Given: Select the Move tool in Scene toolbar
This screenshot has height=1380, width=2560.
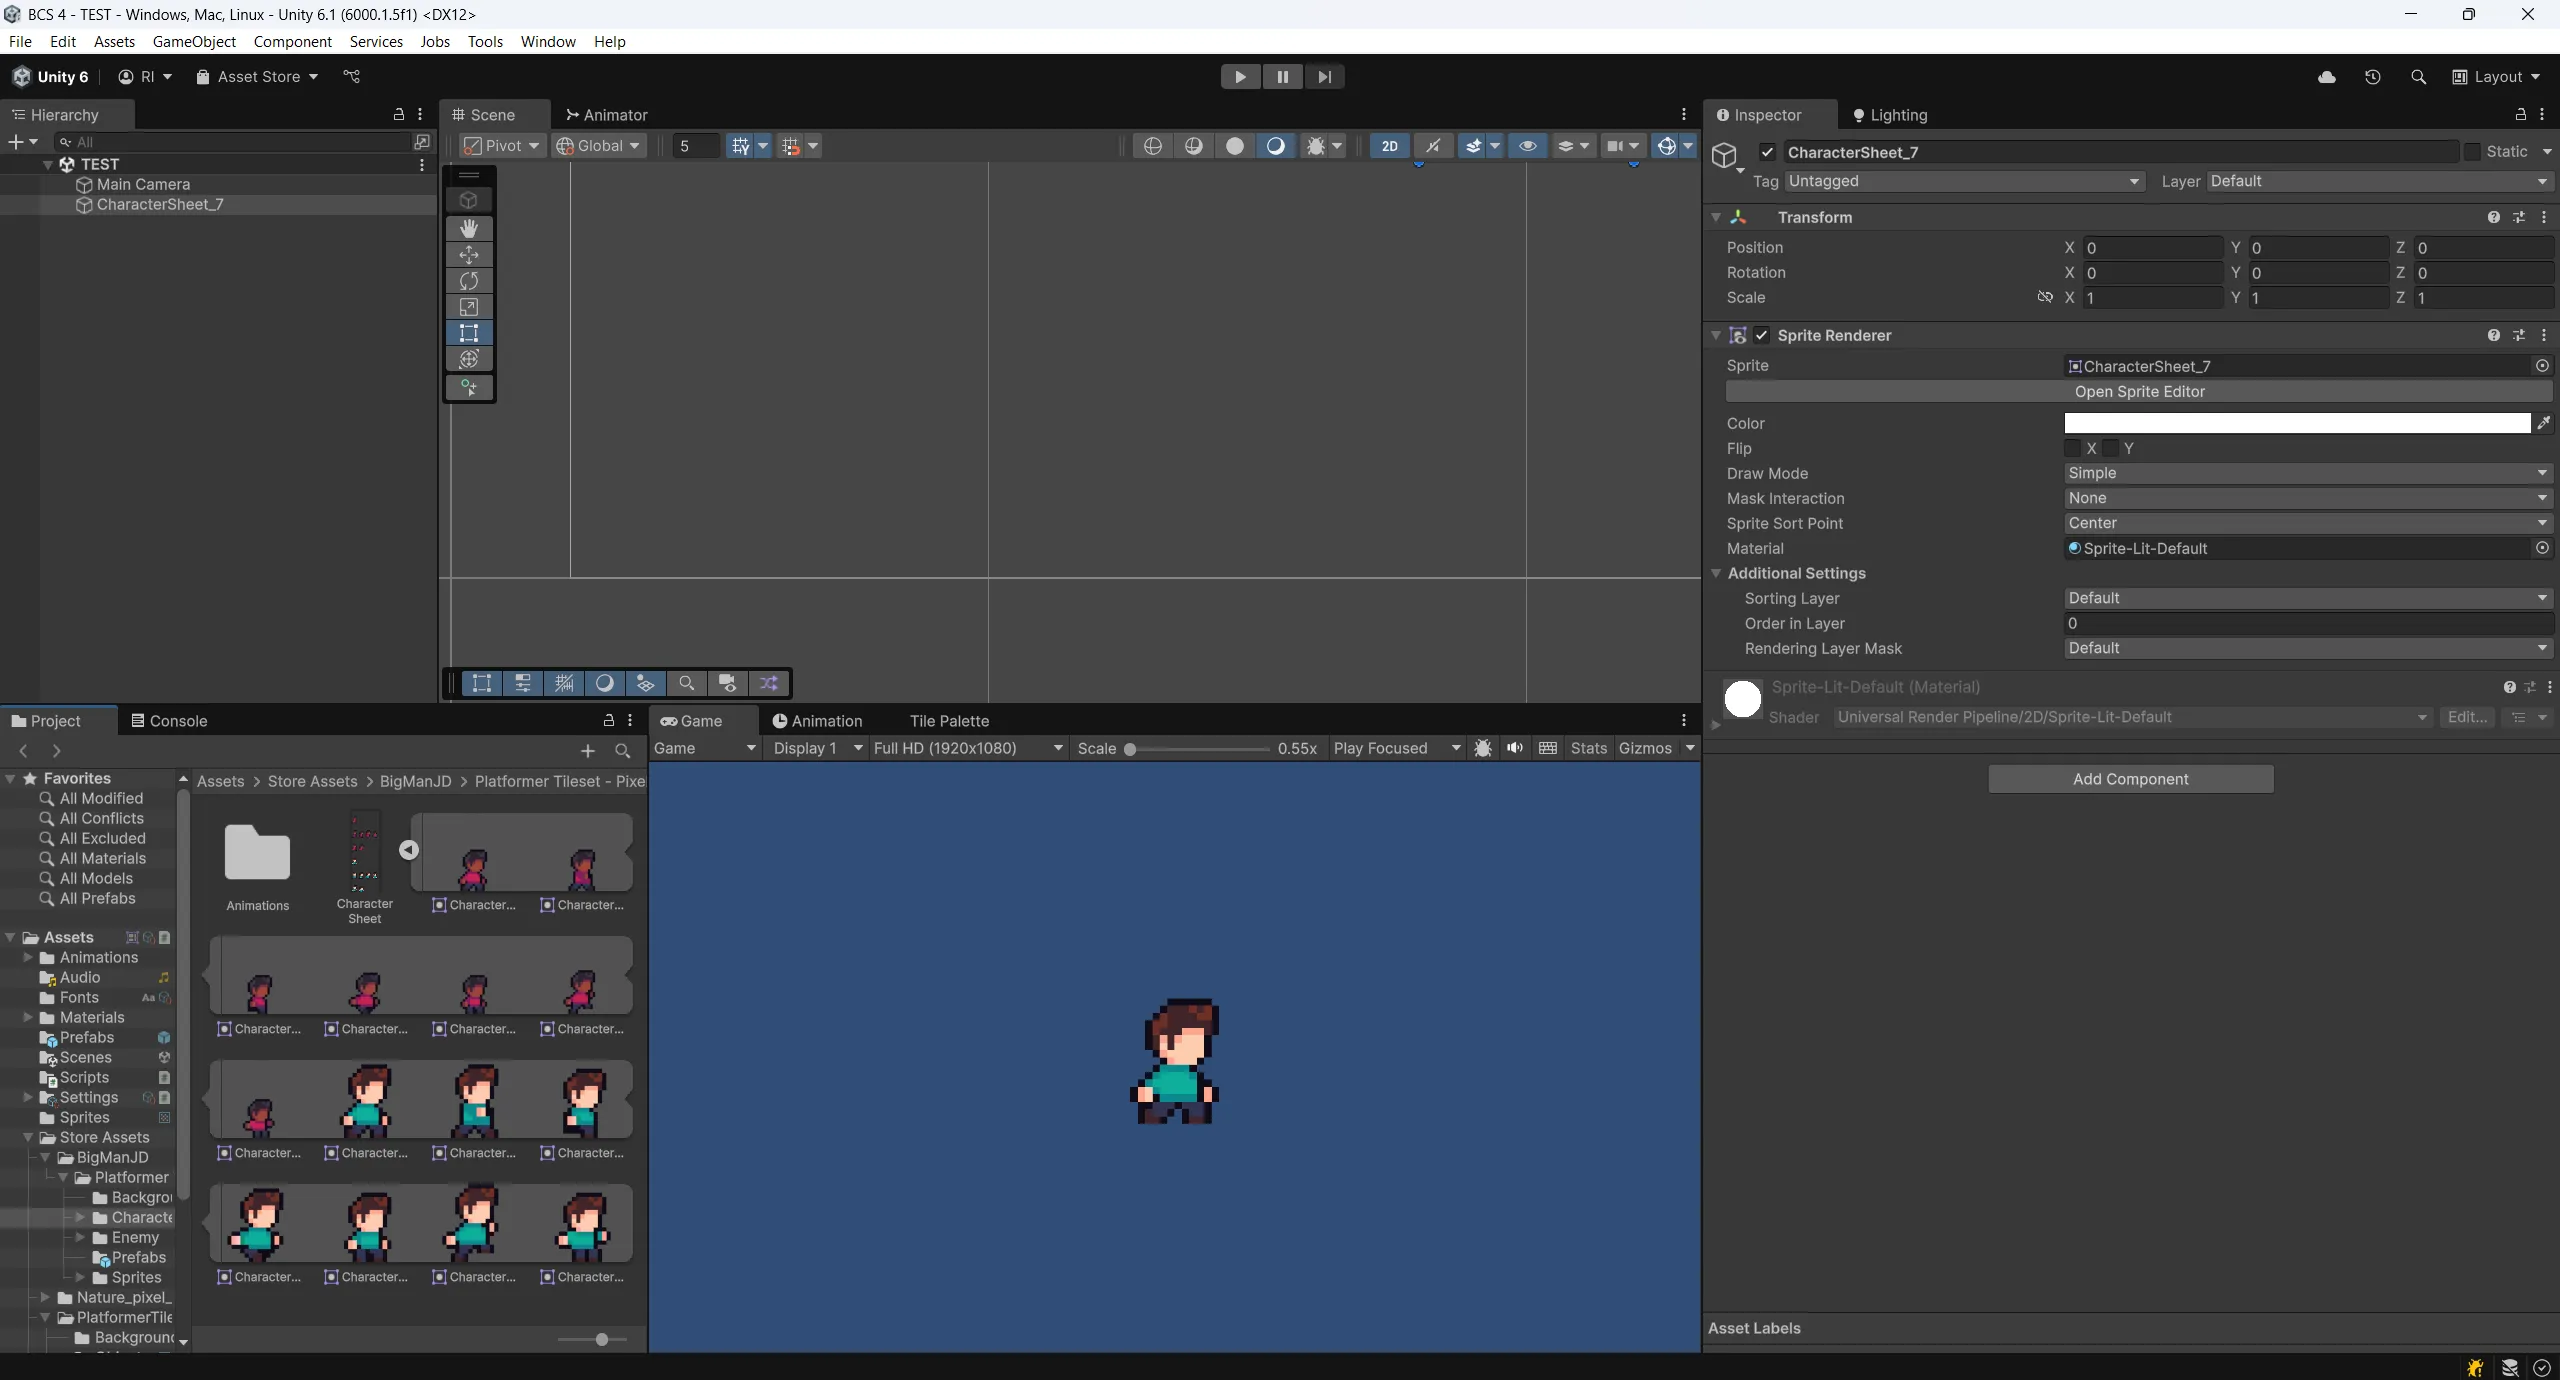Looking at the screenshot, I should coord(469,255).
